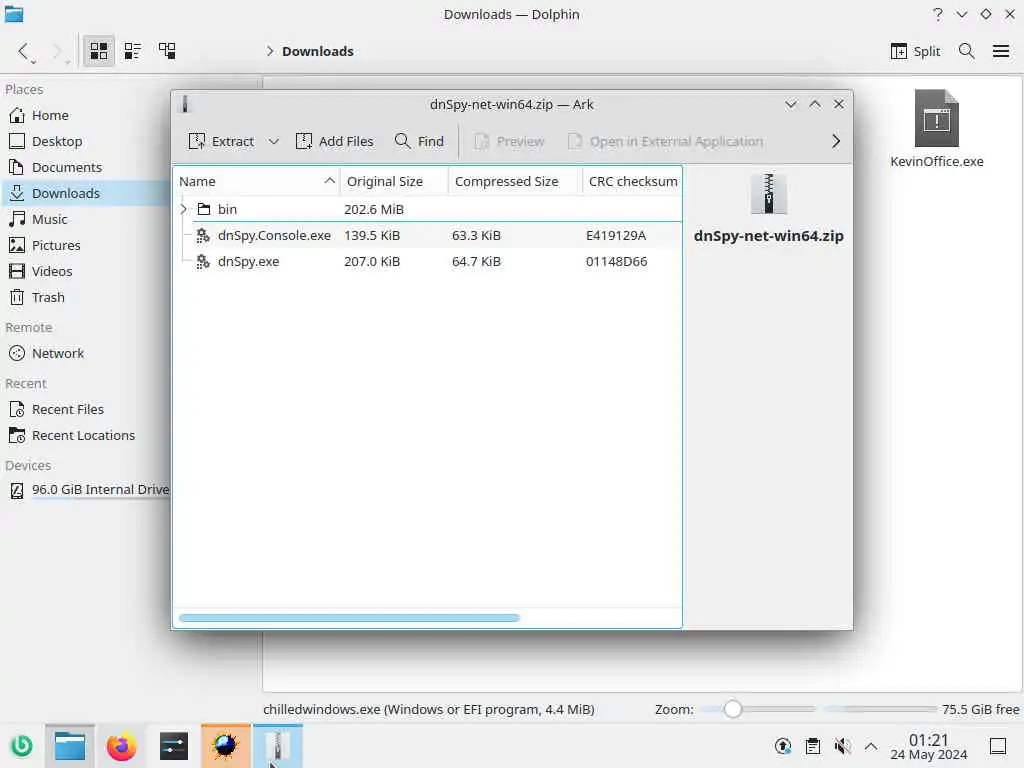
Task: Click the Downloads breadcrumb
Action: click(x=318, y=51)
